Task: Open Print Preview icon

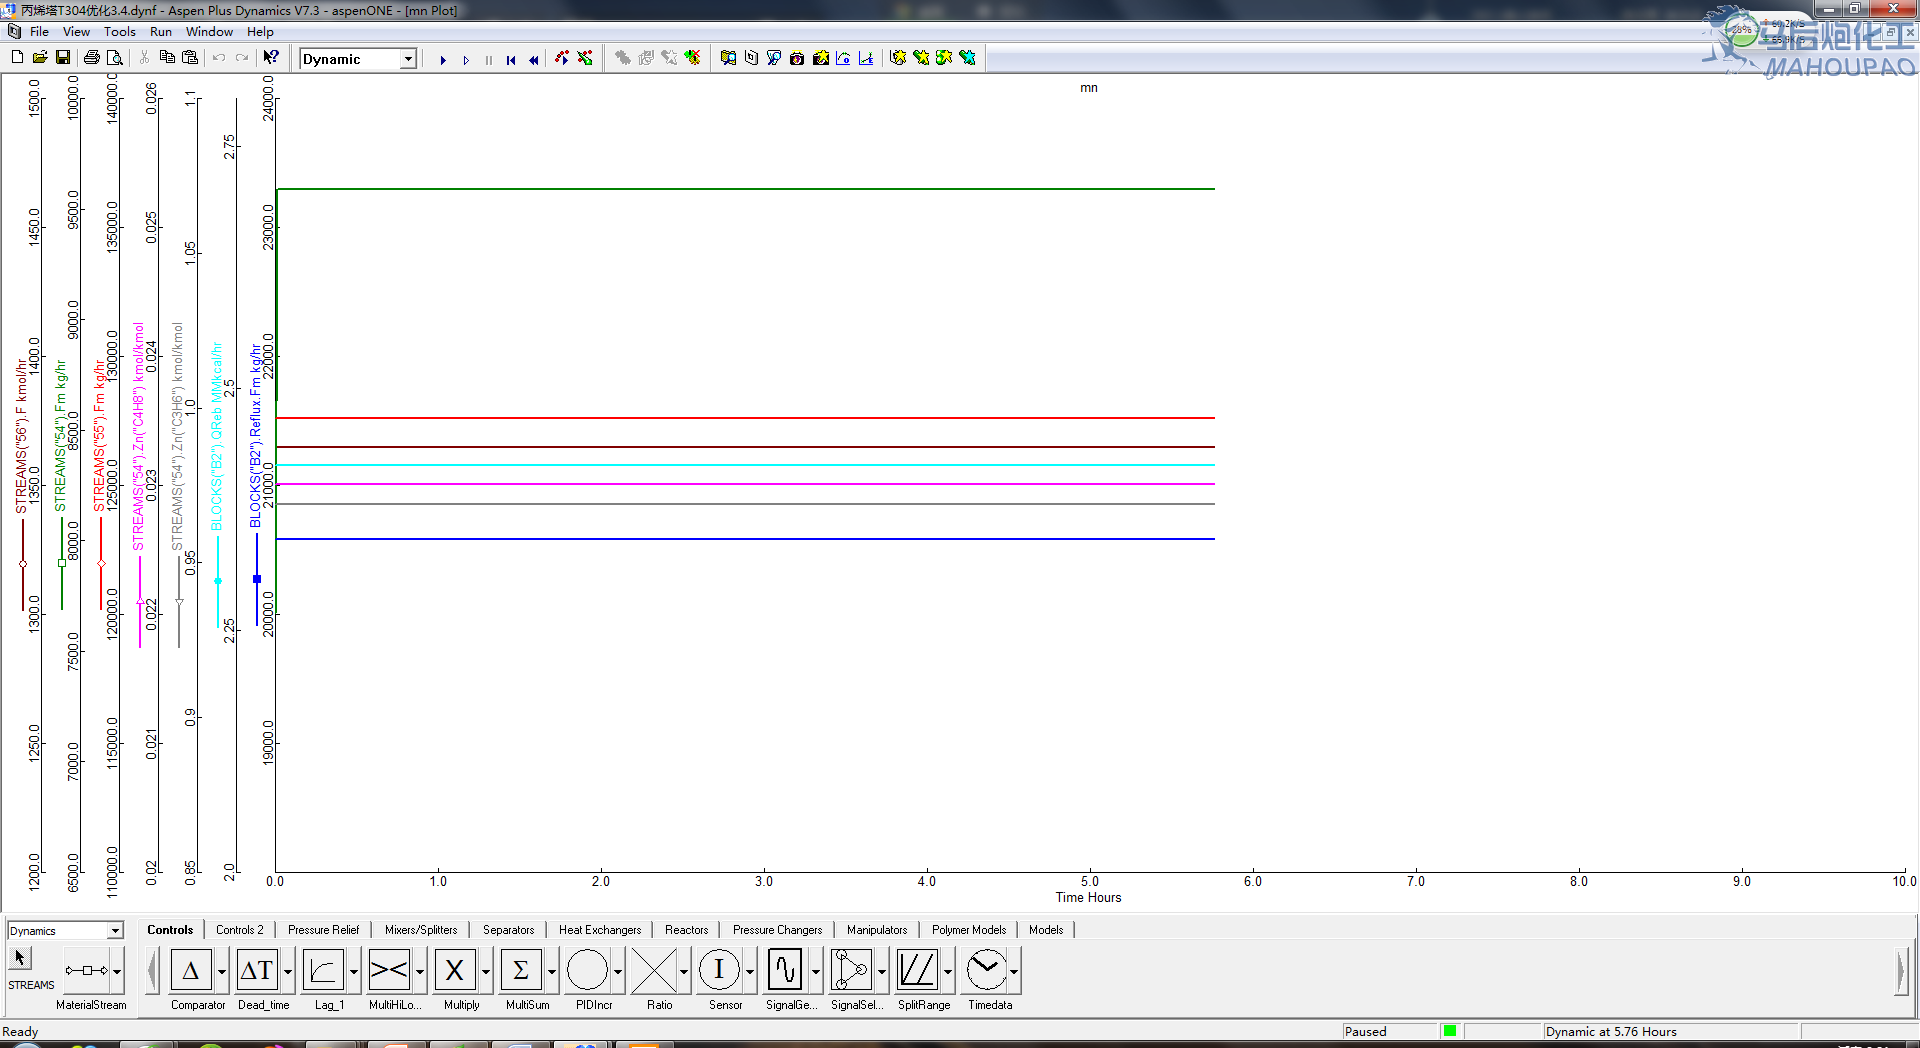Action: click(x=115, y=58)
